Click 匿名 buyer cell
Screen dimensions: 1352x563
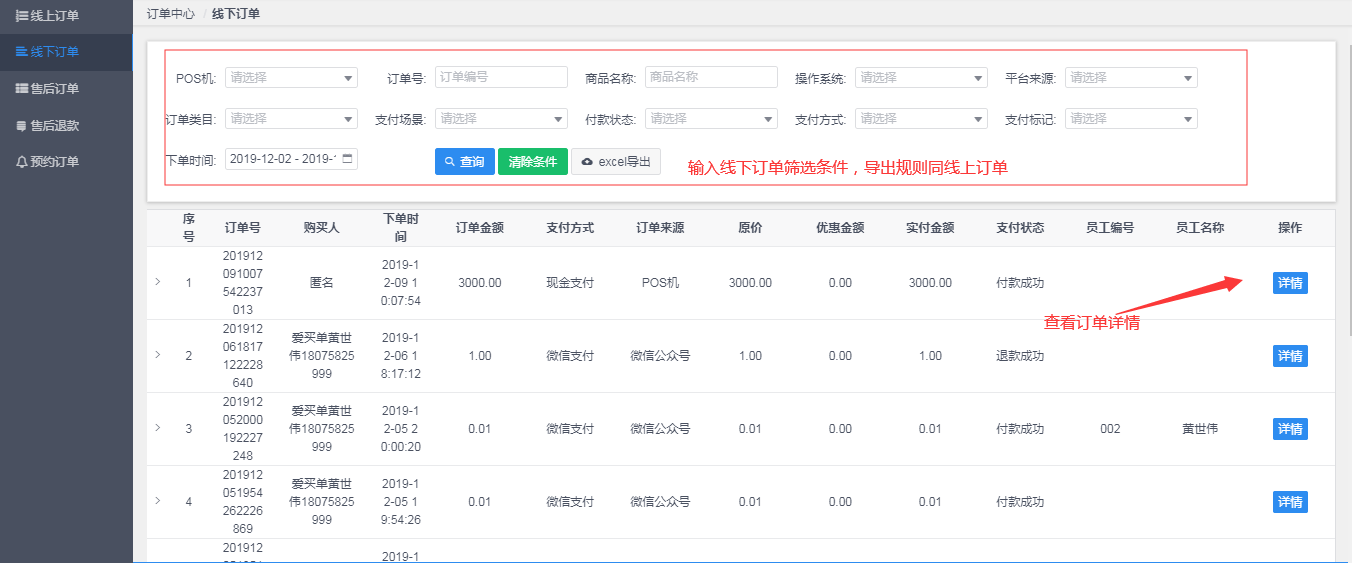322,283
